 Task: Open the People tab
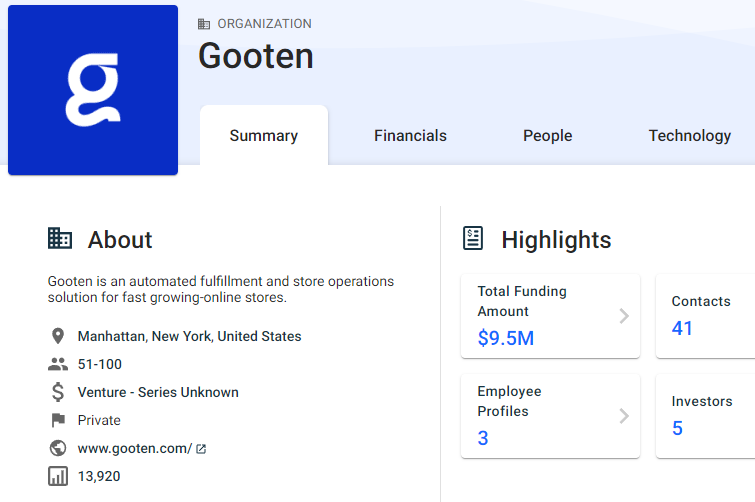[x=547, y=136]
